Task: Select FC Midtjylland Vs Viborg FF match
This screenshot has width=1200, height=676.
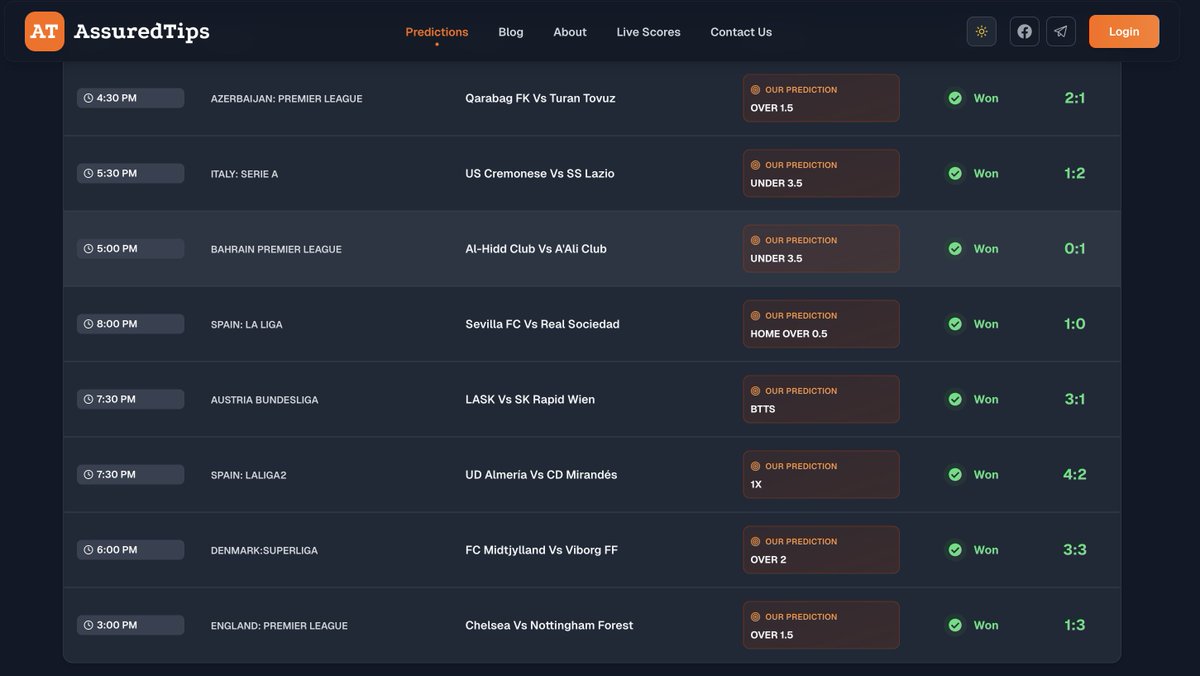Action: point(541,549)
